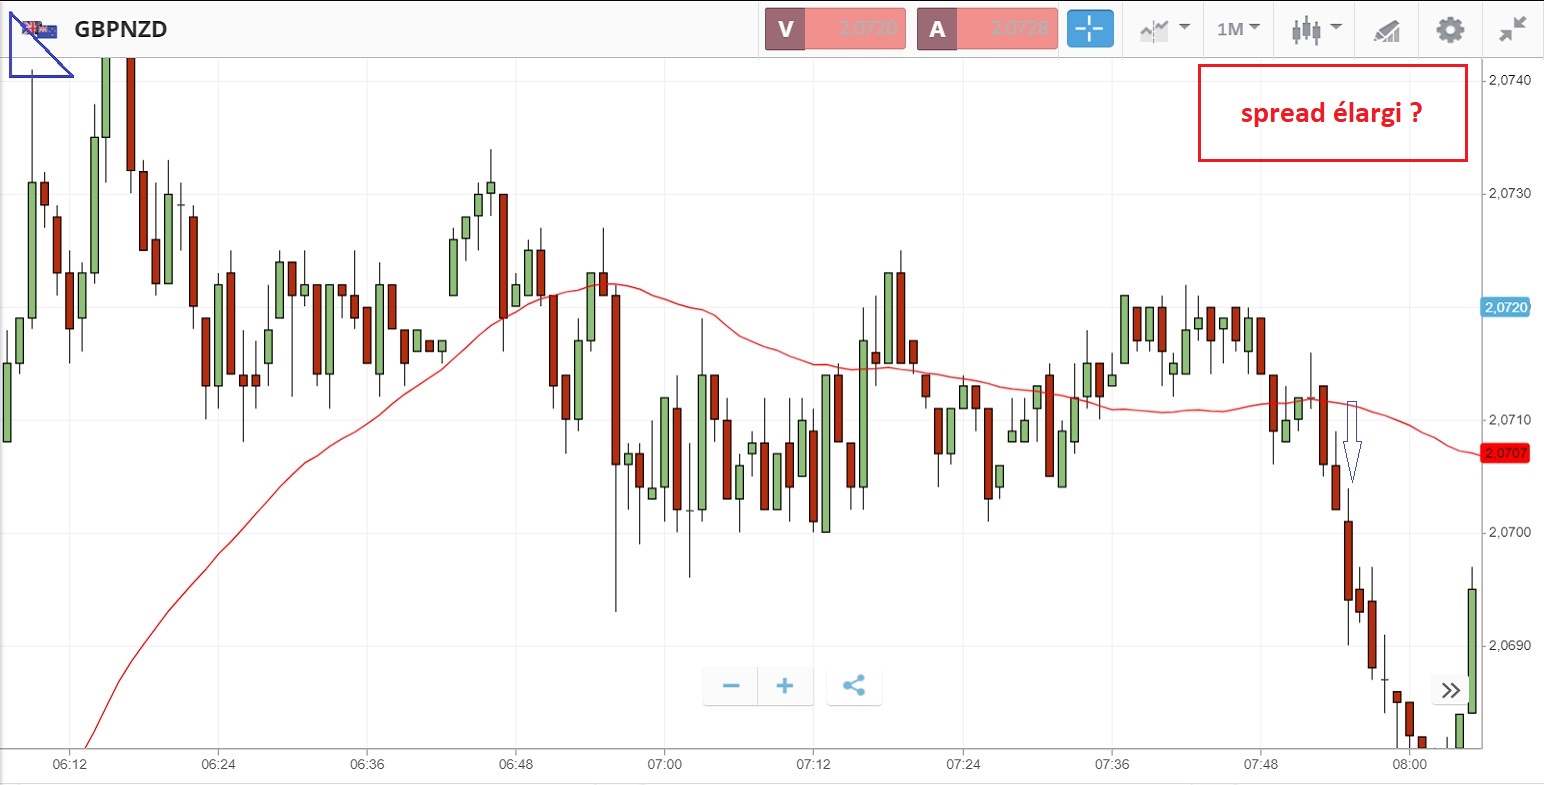Image resolution: width=1544 pixels, height=785 pixels.
Task: Open the compare/indicators chart dropdown
Action: coord(1165,29)
